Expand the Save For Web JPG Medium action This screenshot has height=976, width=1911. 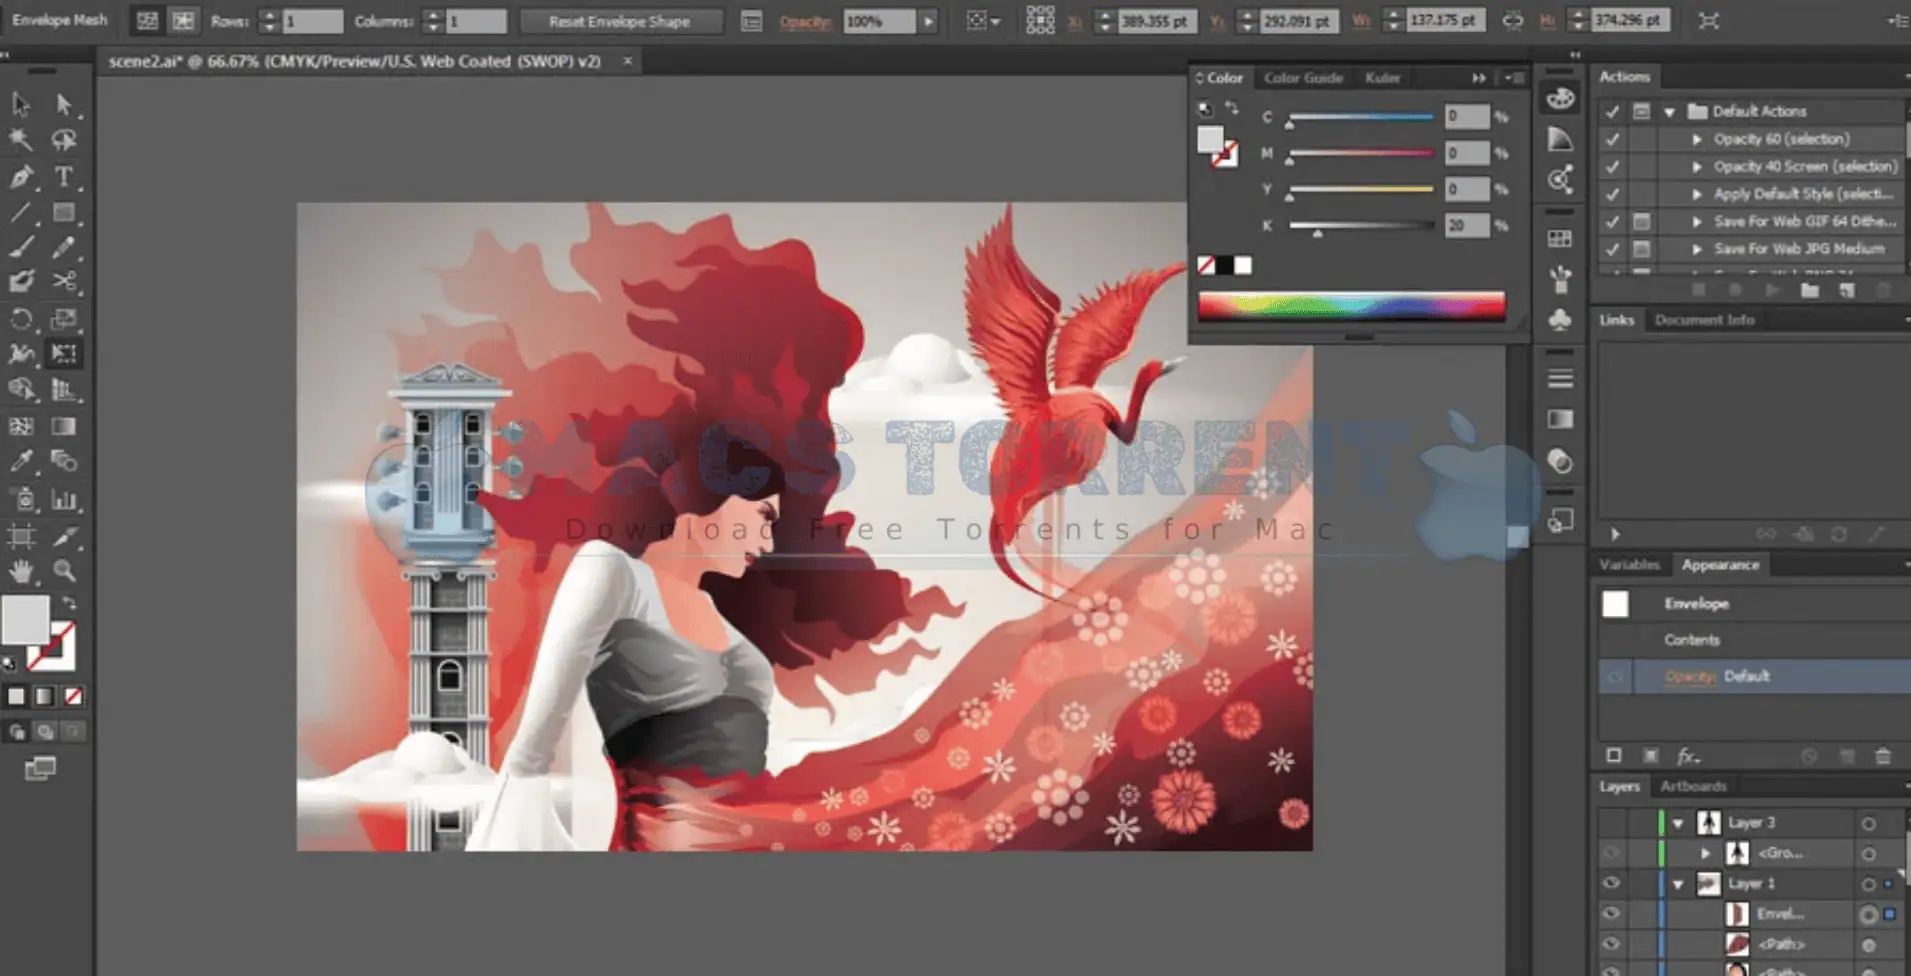tap(1697, 249)
